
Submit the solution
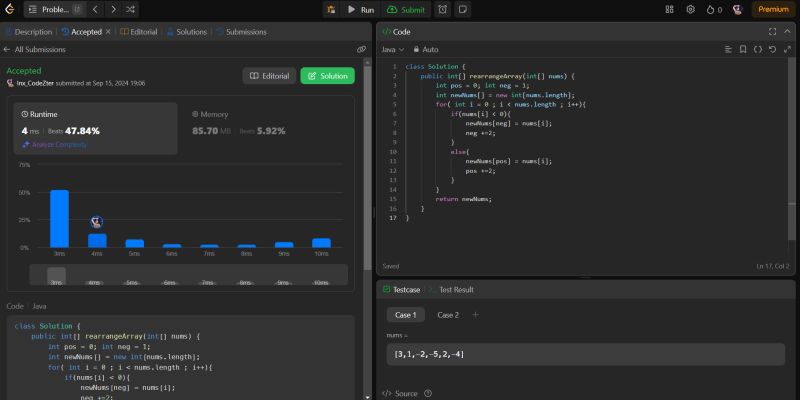click(x=406, y=9)
